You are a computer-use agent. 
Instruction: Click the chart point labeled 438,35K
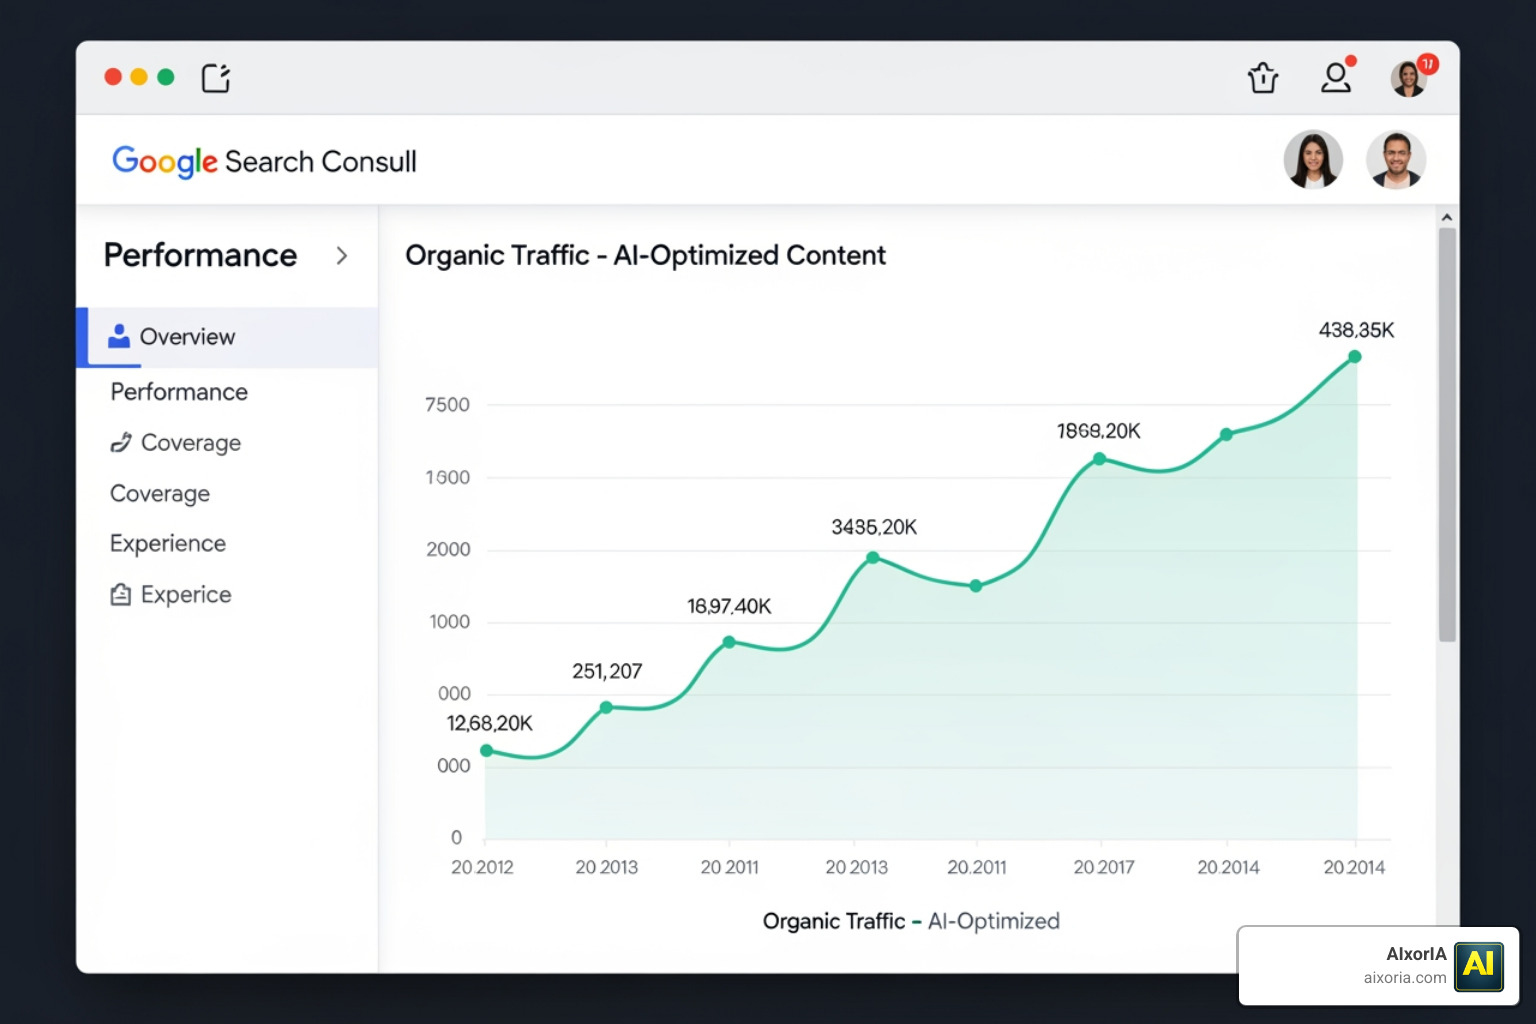1355,357
